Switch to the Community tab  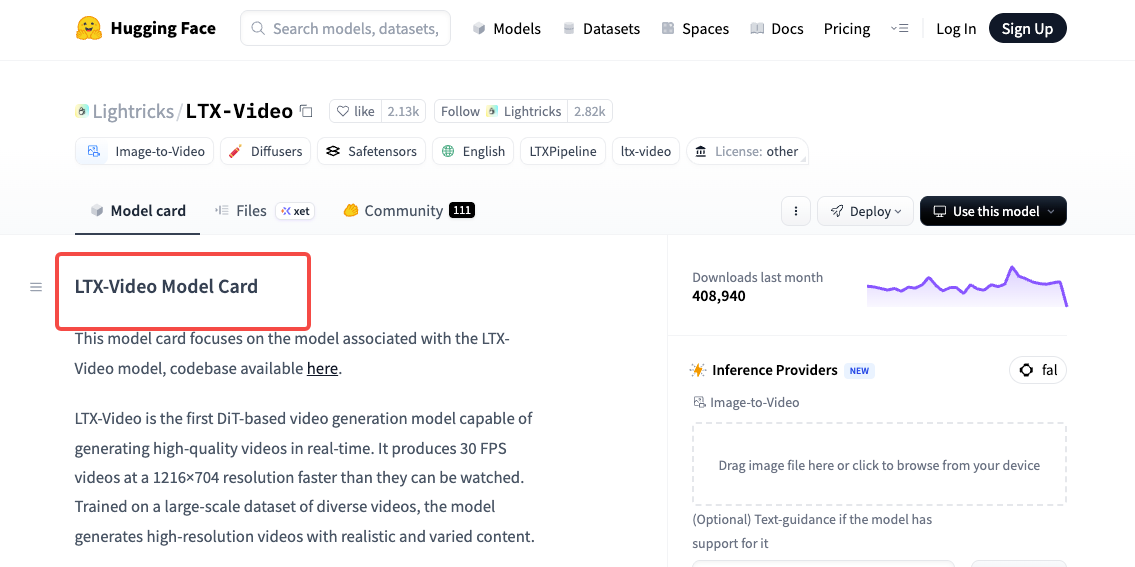tap(408, 211)
